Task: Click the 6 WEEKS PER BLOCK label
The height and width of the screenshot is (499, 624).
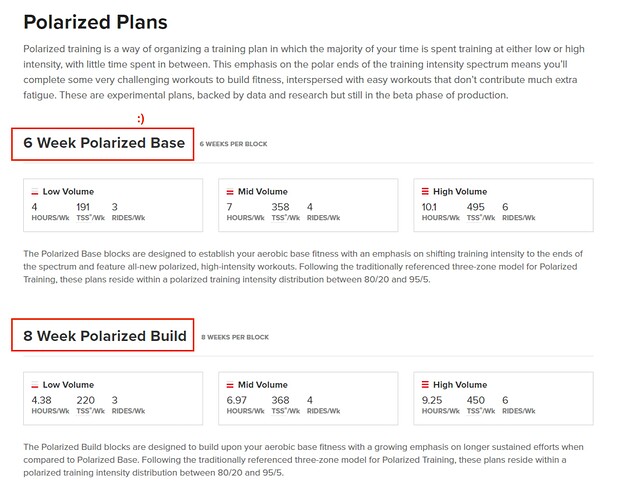Action: [233, 144]
